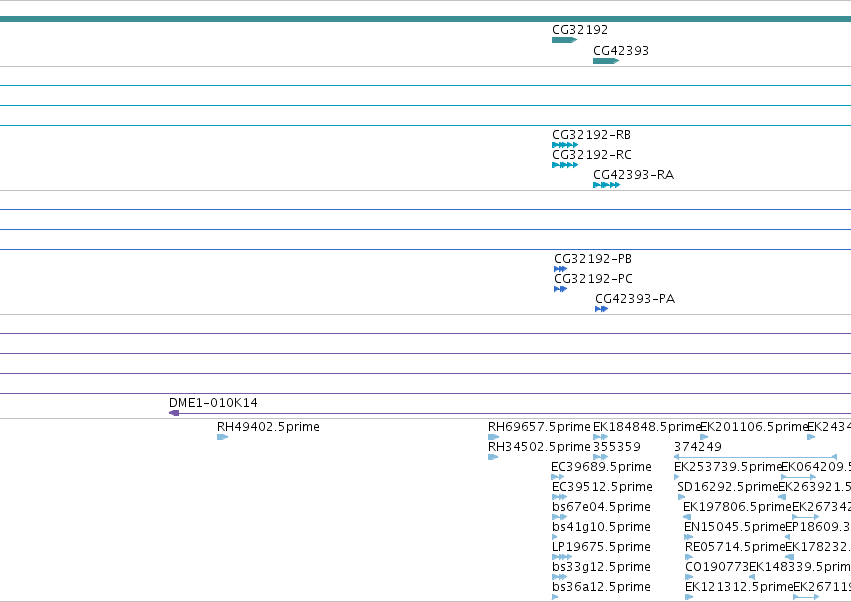Select EC39512.5prime EST
851x602 pixels.
[x=602, y=487]
